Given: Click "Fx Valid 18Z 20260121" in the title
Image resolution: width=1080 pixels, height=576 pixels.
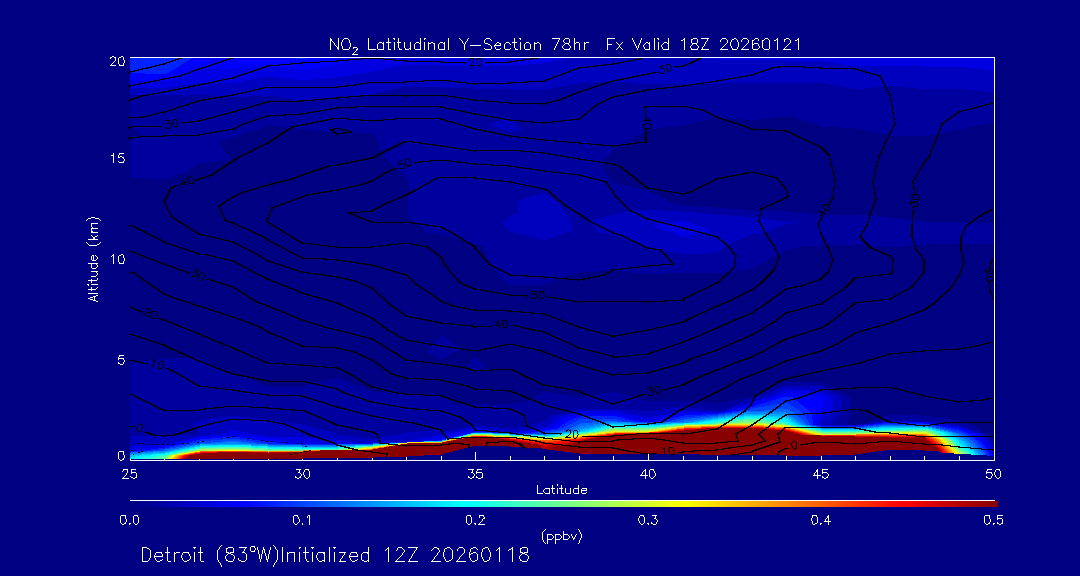Looking at the screenshot, I should [703, 44].
